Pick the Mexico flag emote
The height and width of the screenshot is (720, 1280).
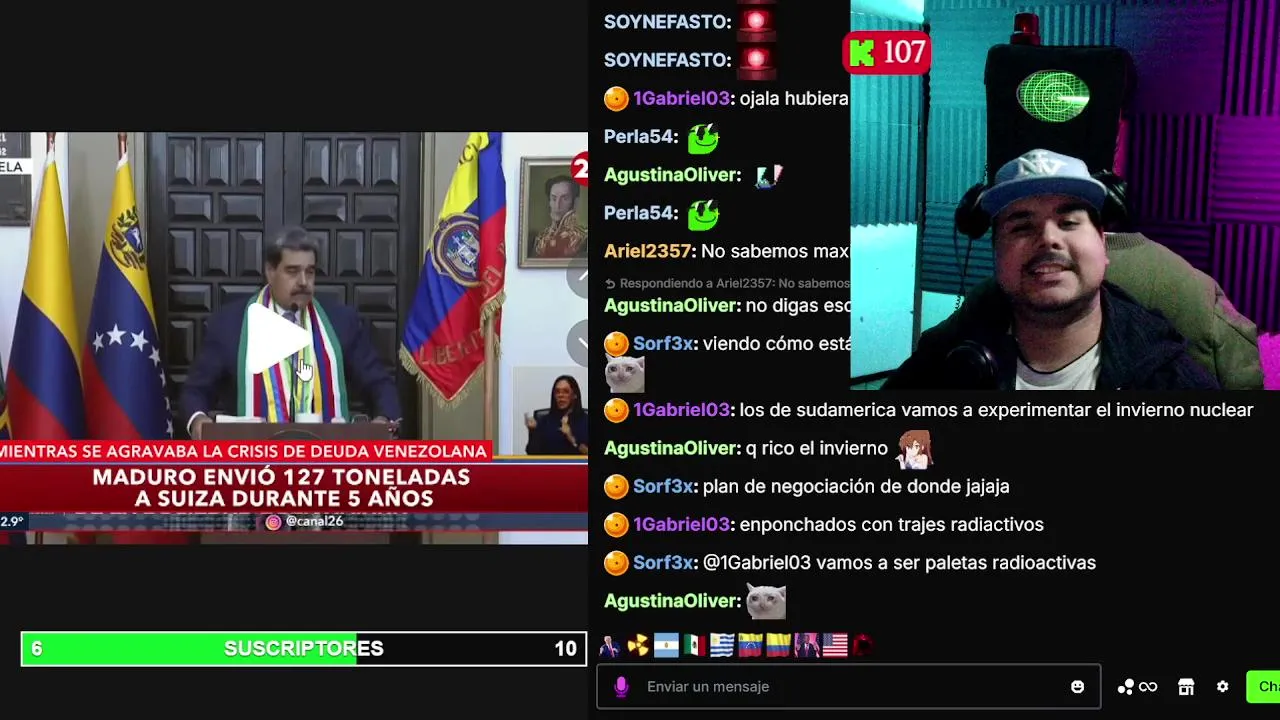pos(694,646)
